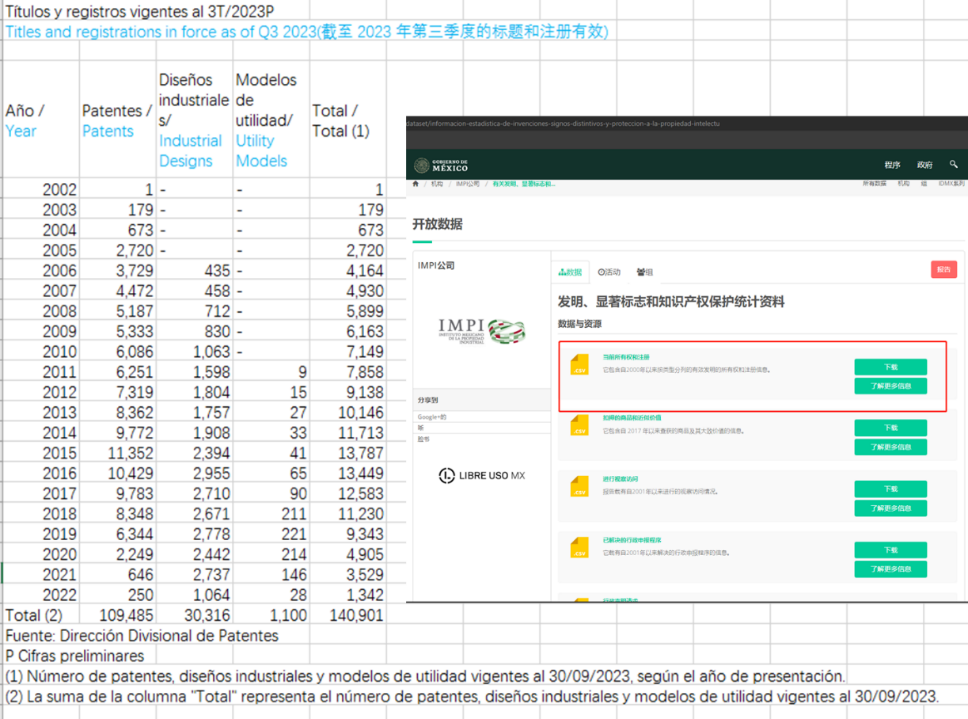The height and width of the screenshot is (719, 968).
Task: Select footnote (1) beginning 'Número de patentes'
Action: pos(425,676)
